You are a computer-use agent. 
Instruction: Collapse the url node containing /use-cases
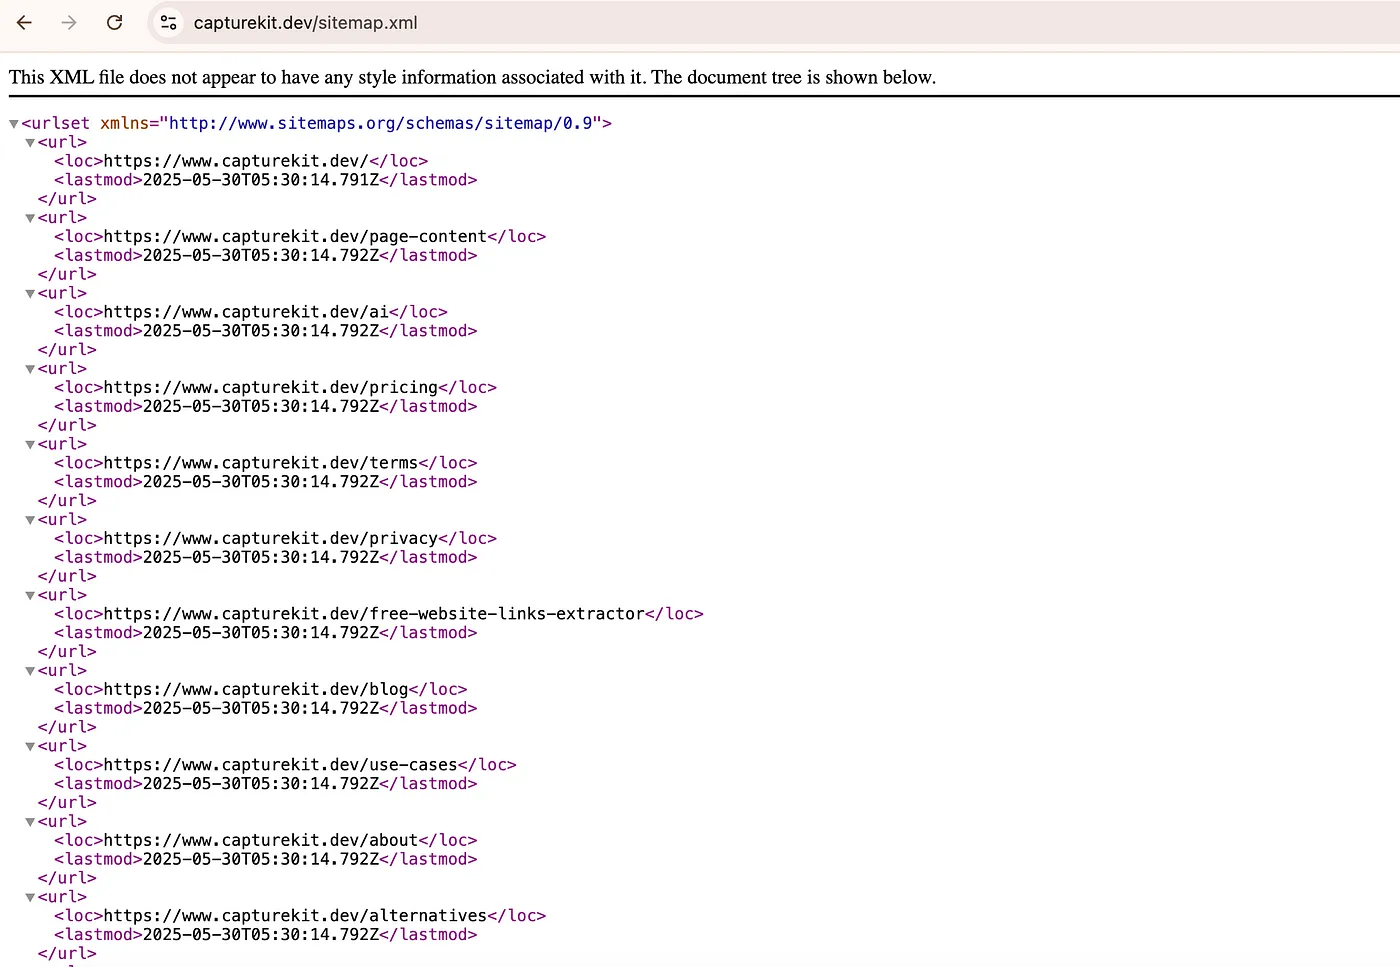coord(30,747)
